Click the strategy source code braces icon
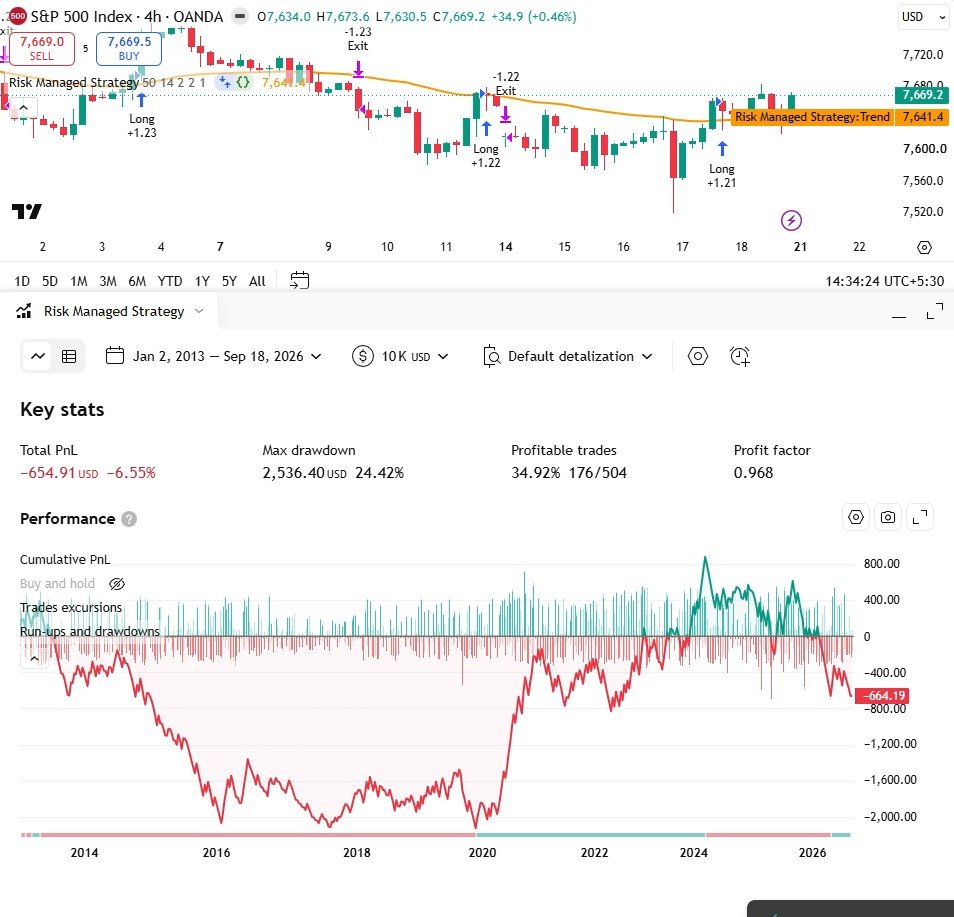The height and width of the screenshot is (917, 954). [x=243, y=82]
